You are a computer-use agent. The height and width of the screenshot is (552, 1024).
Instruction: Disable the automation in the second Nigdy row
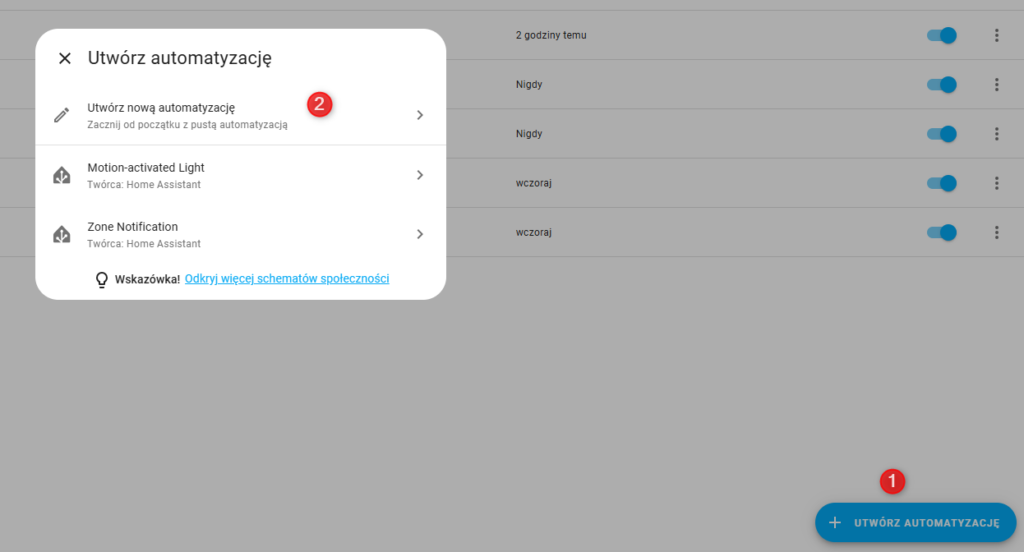(942, 133)
